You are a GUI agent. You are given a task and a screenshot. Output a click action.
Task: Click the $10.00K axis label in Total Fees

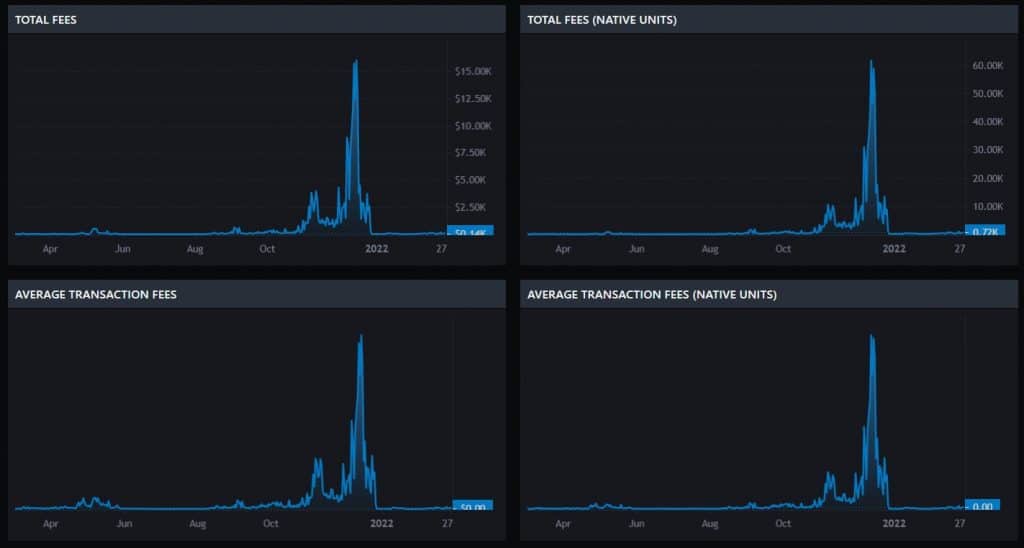[473, 125]
